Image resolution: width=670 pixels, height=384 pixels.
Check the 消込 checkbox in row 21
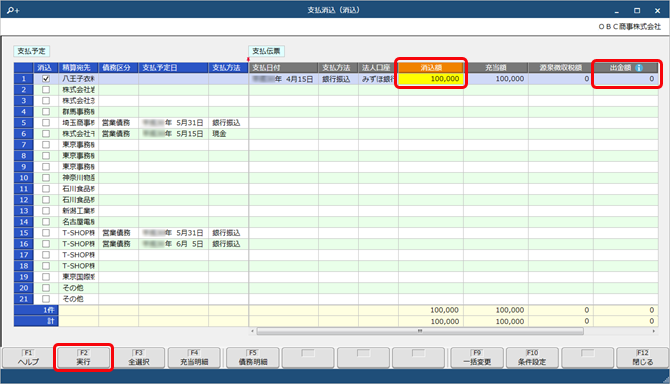pyautogui.click(x=46, y=299)
